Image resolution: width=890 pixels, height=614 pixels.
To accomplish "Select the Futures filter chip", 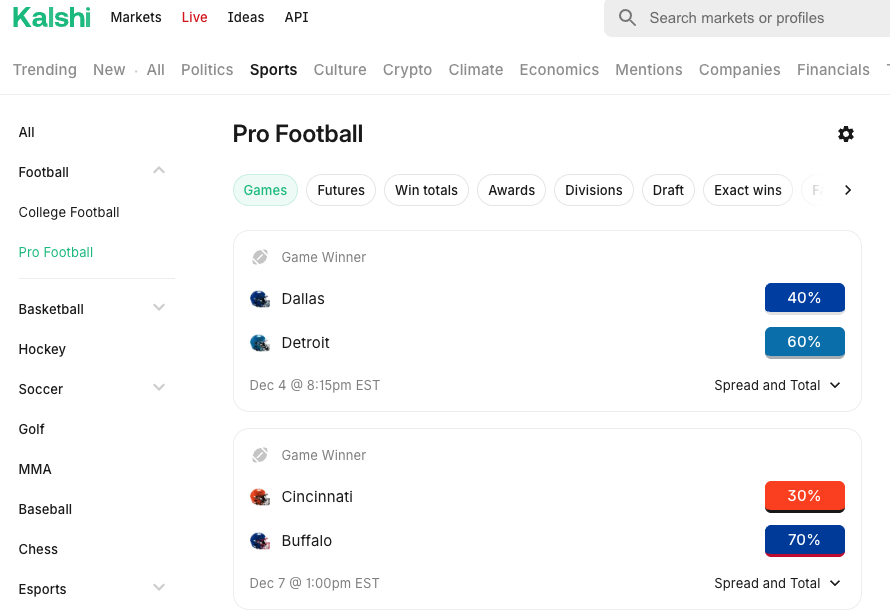I will [x=340, y=189].
